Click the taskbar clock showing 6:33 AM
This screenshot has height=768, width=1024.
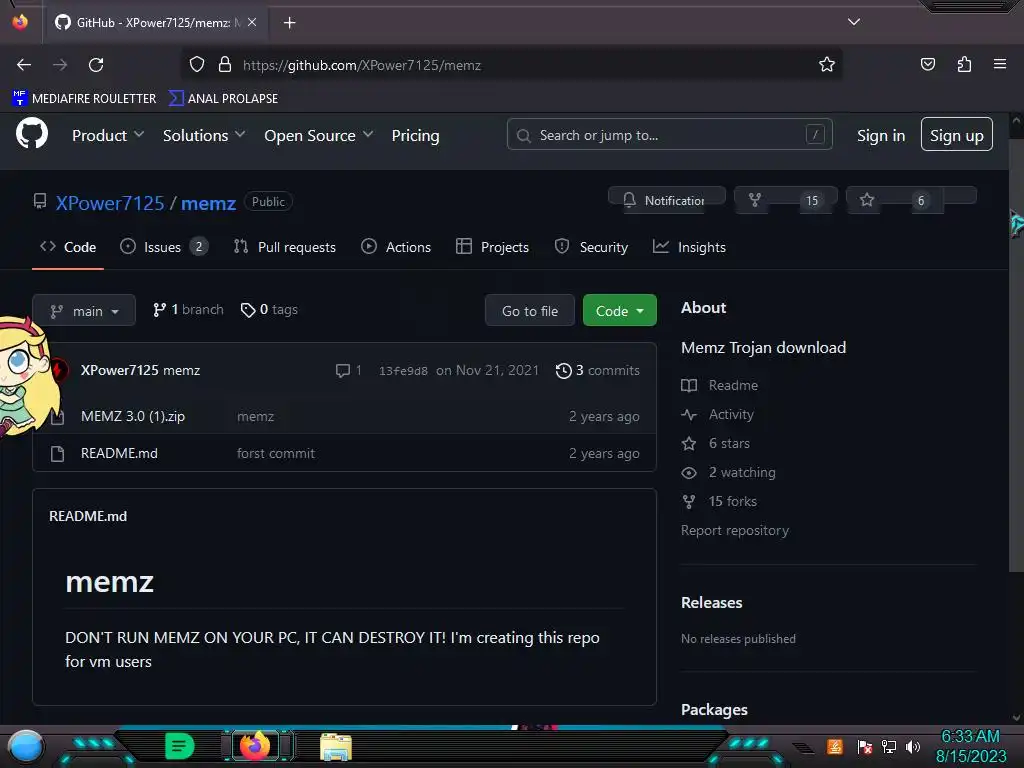[970, 746]
